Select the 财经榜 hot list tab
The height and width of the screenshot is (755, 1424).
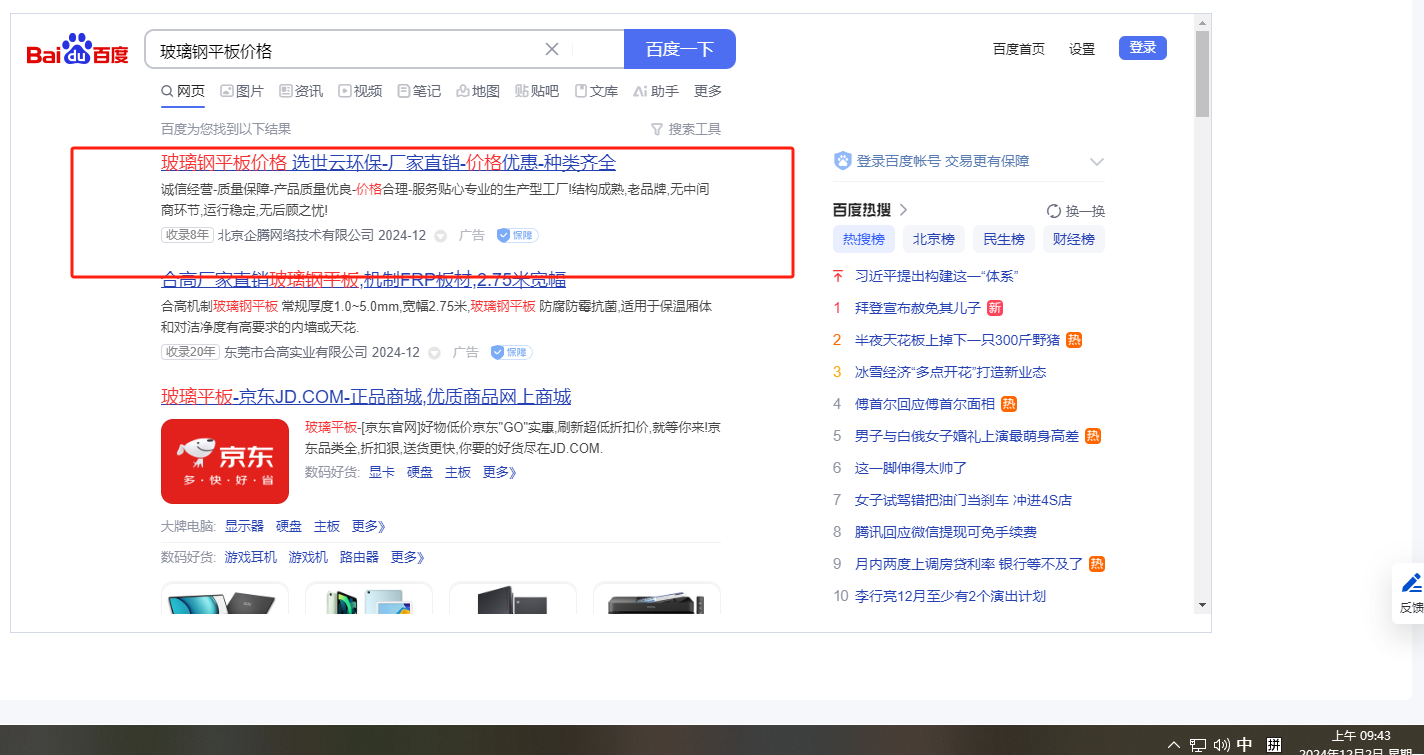[x=1073, y=239]
